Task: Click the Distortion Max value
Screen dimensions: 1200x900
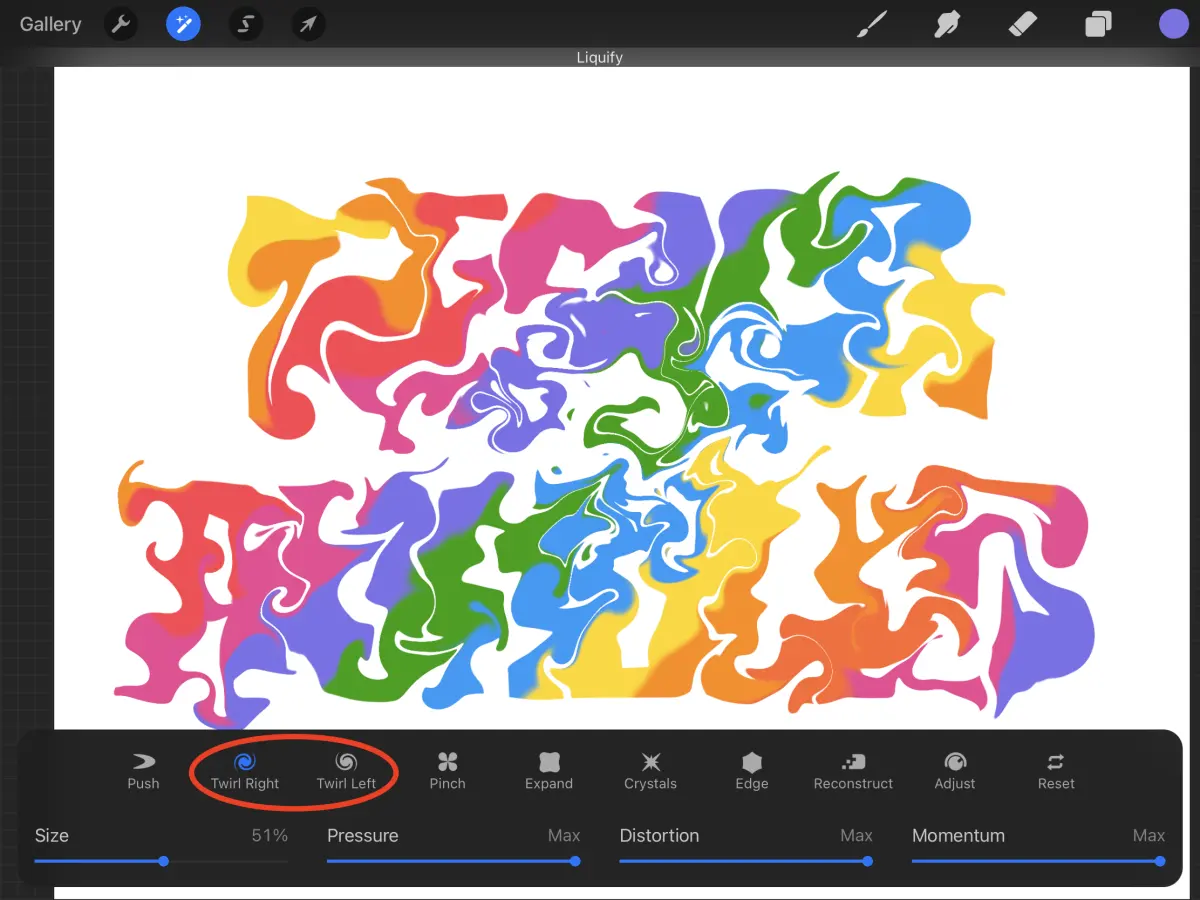Action: coord(857,835)
